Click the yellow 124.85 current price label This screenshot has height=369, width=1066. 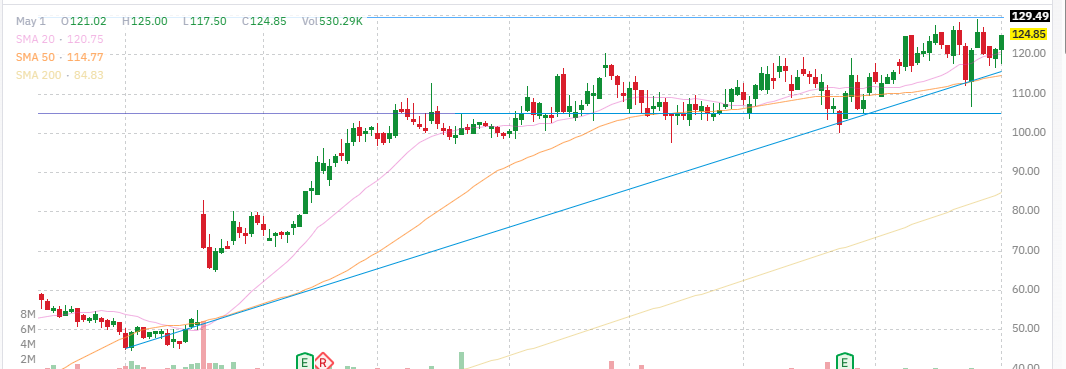tap(1029, 35)
